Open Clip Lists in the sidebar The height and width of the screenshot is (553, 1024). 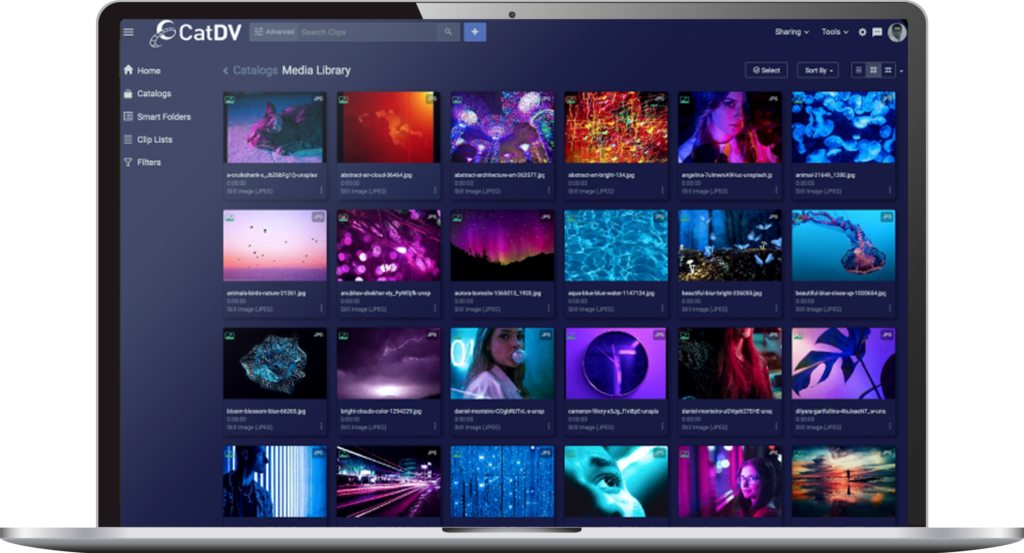pos(154,140)
